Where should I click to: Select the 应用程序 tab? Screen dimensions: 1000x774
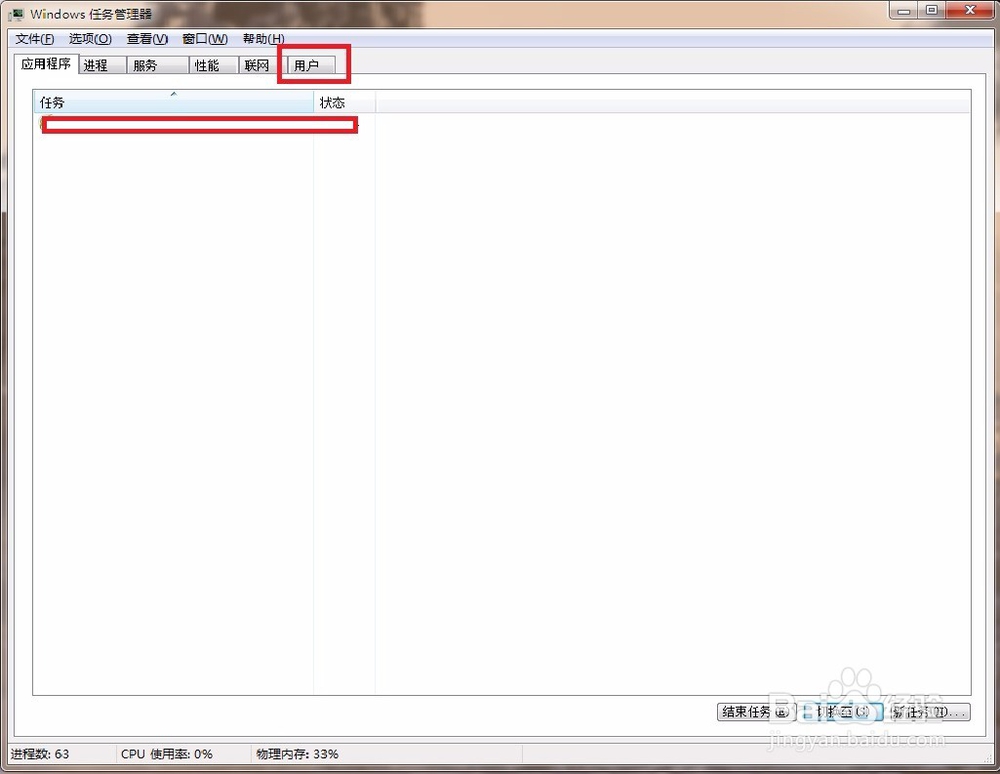click(45, 63)
